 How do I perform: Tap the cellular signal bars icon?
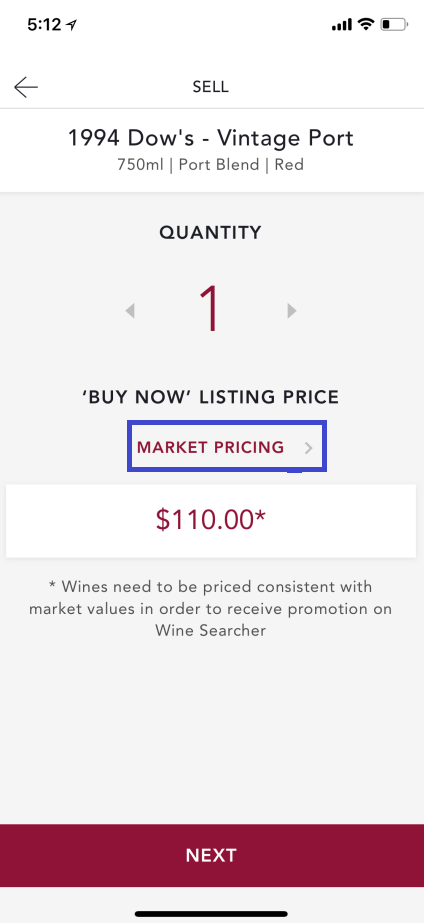[x=342, y=25]
